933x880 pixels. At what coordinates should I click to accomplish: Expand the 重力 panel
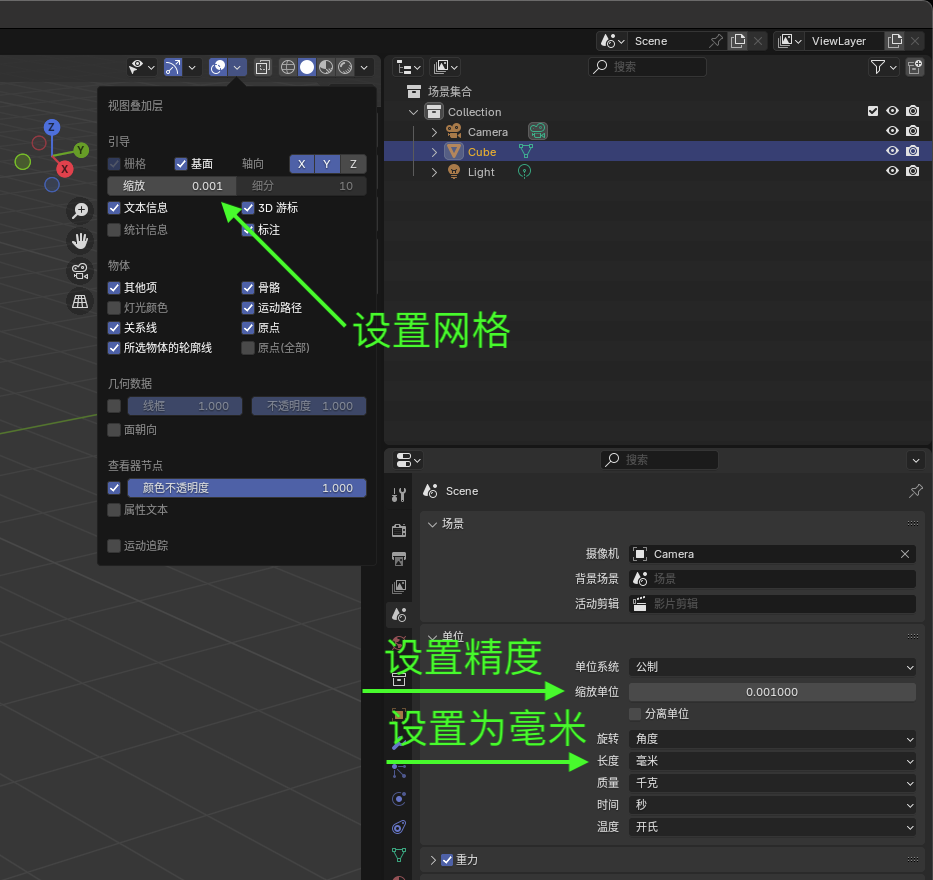click(433, 860)
